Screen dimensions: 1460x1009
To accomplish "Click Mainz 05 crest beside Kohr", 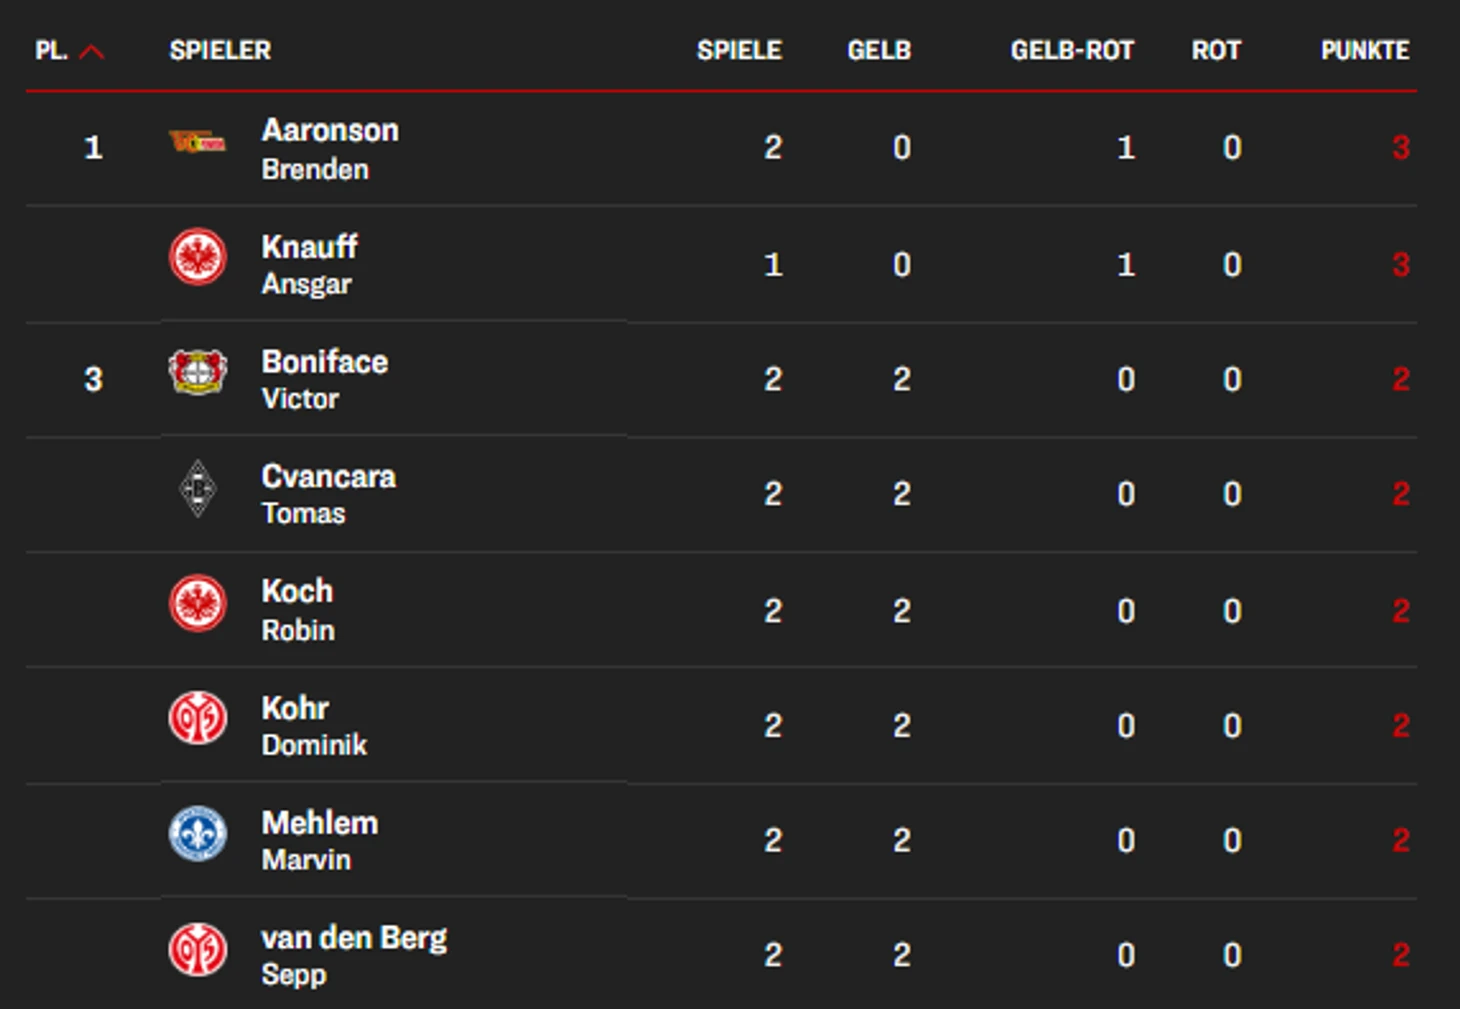I will tap(197, 719).
